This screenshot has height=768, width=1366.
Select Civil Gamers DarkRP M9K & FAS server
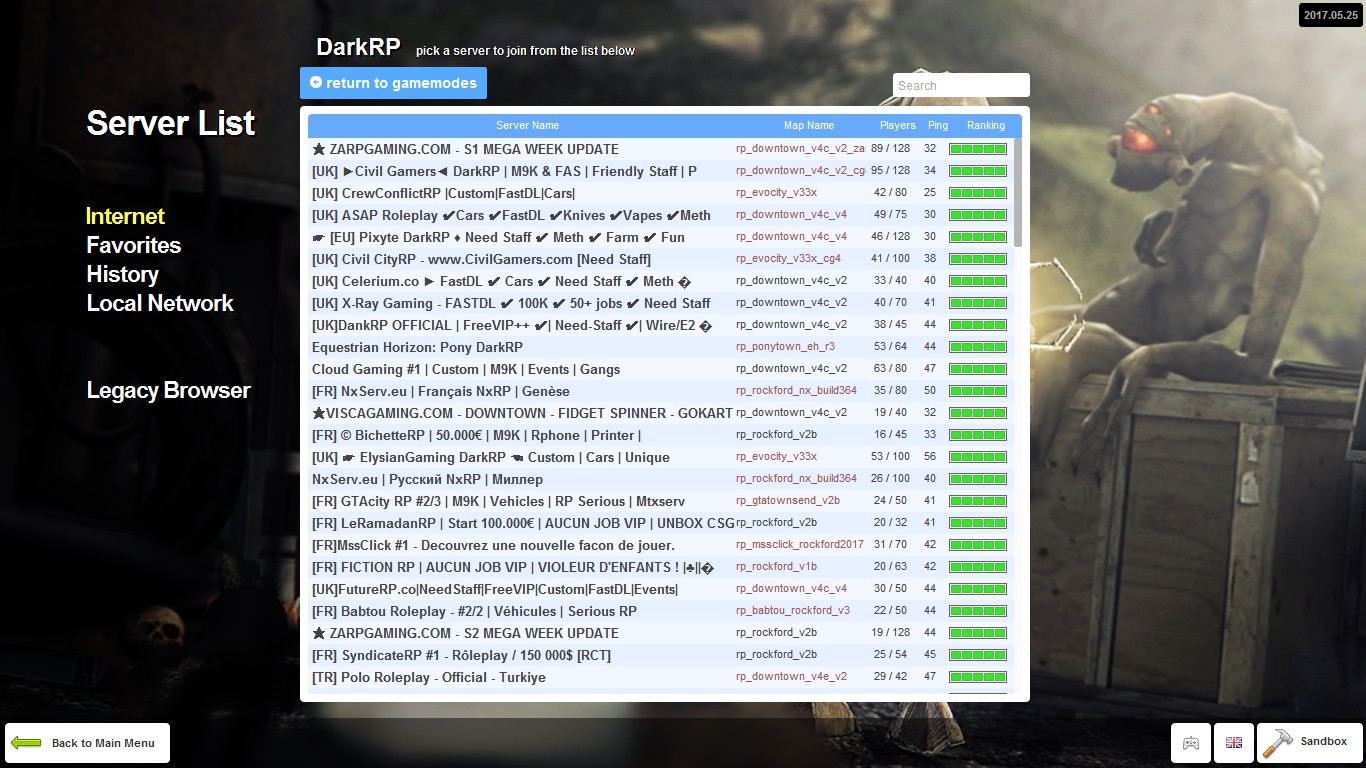tap(660, 171)
